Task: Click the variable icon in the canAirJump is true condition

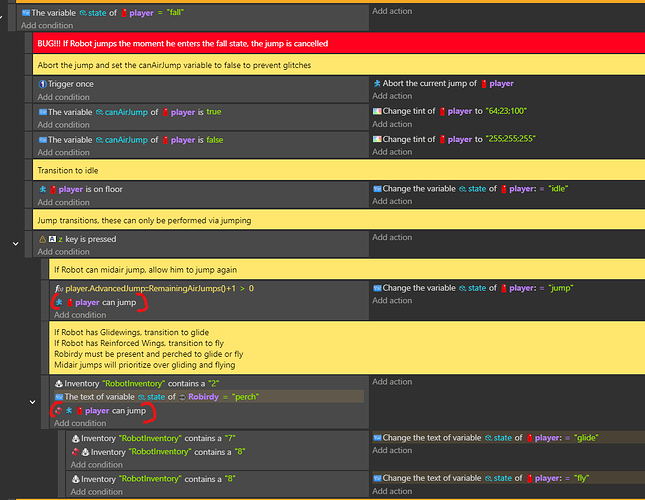Action: tap(43, 112)
